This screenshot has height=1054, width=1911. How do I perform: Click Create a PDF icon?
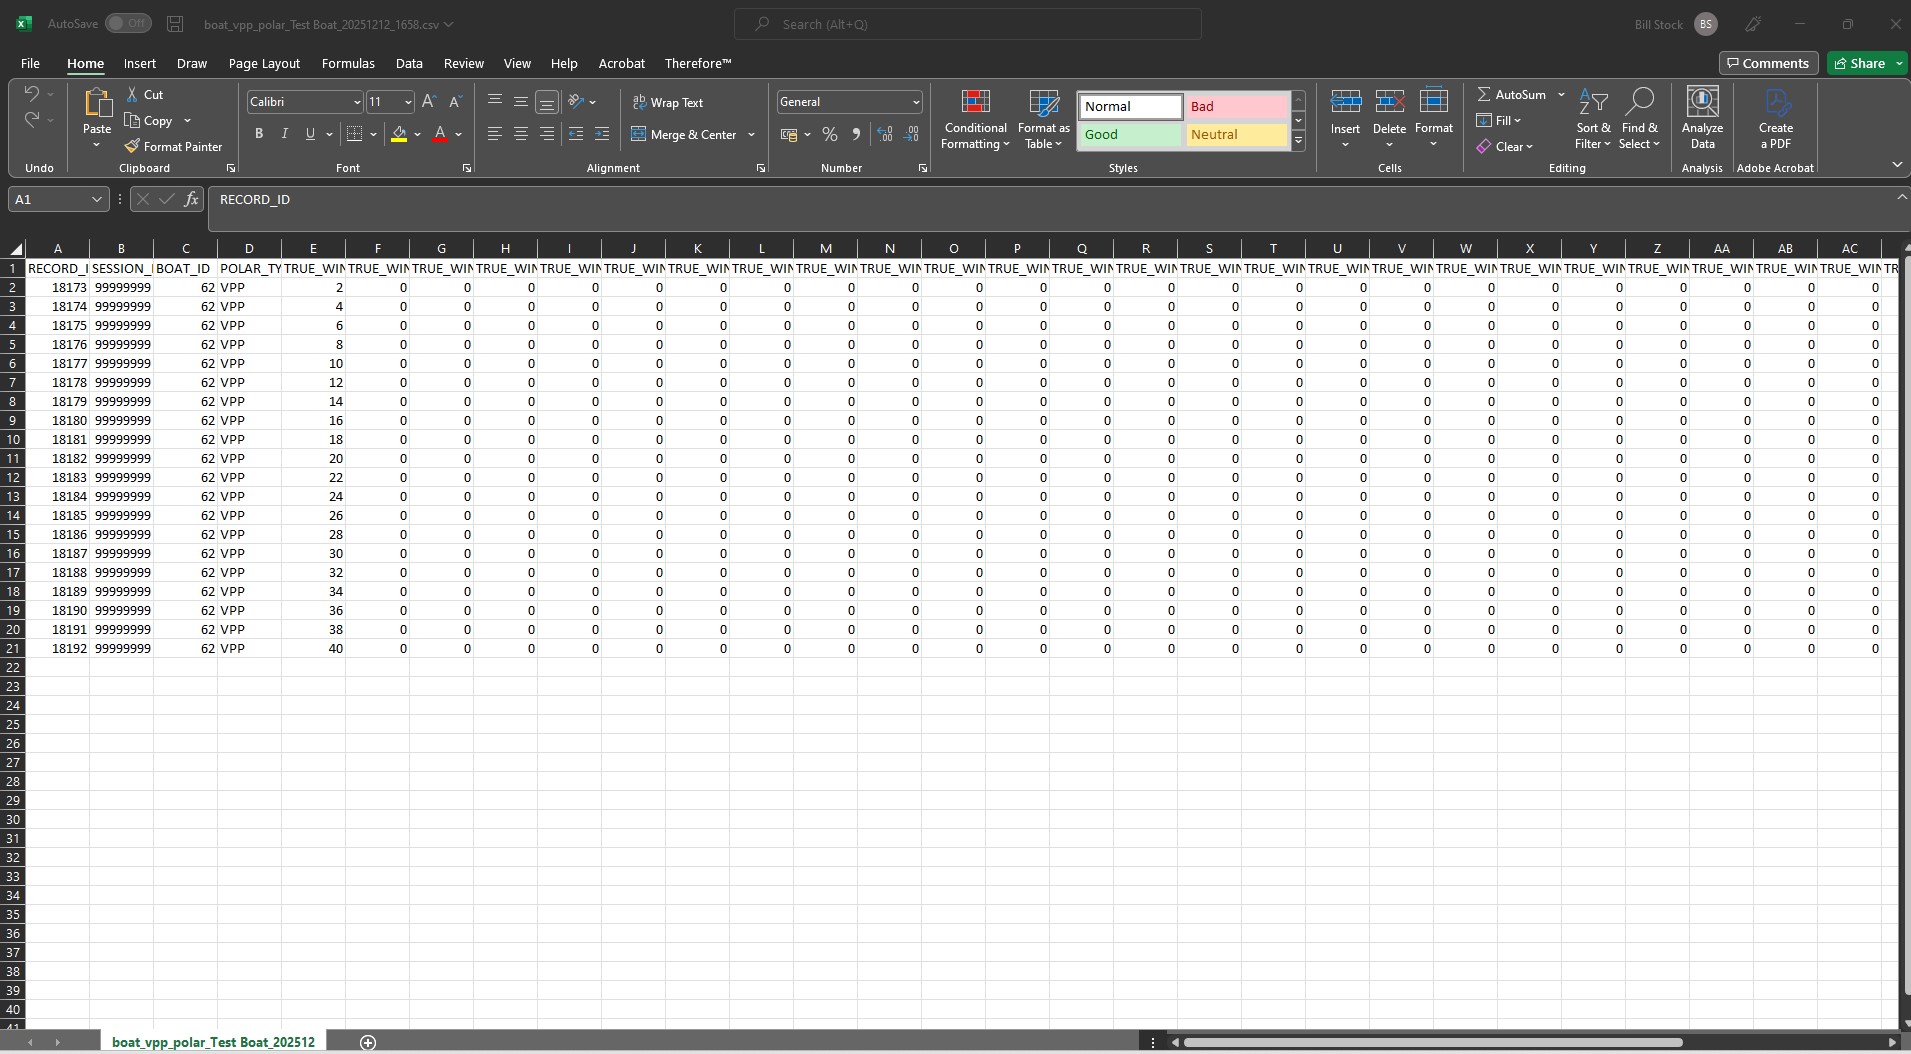coord(1776,103)
